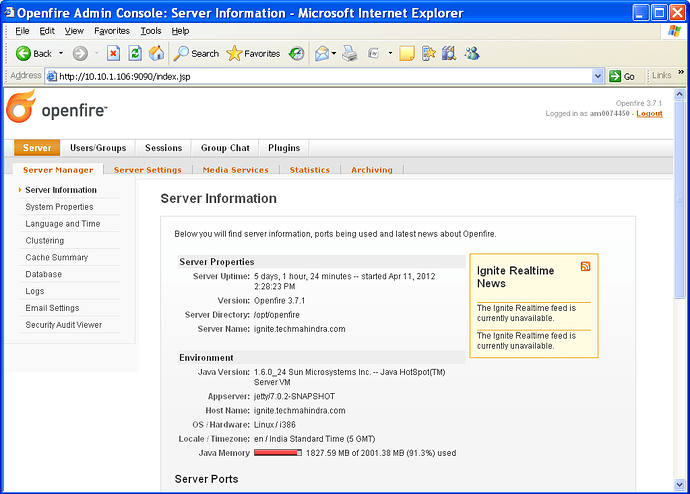
Task: Click into the address URL field
Action: (324, 76)
